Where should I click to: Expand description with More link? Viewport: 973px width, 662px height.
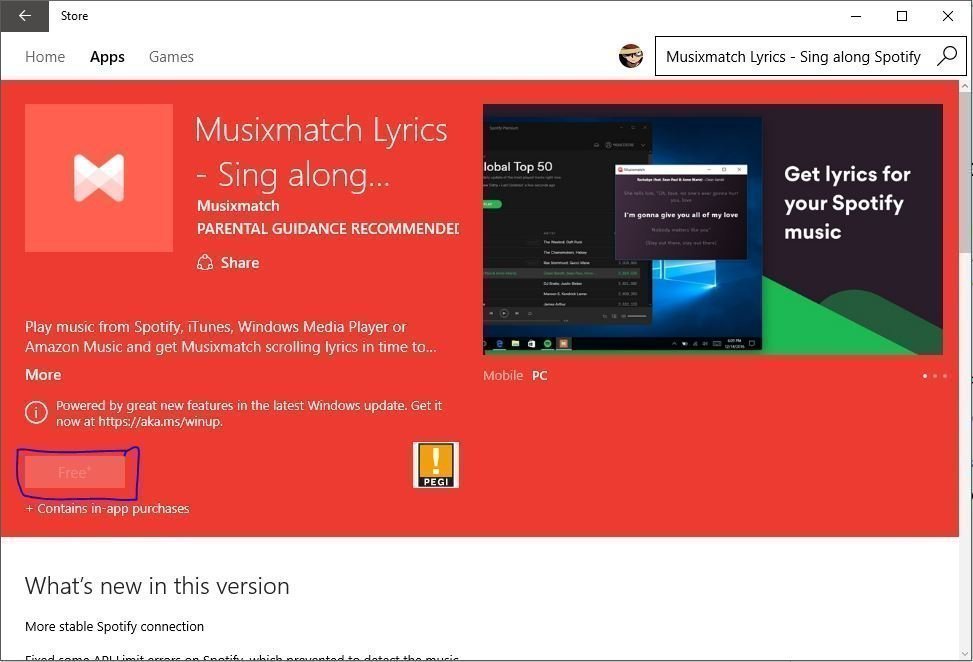[x=43, y=375]
